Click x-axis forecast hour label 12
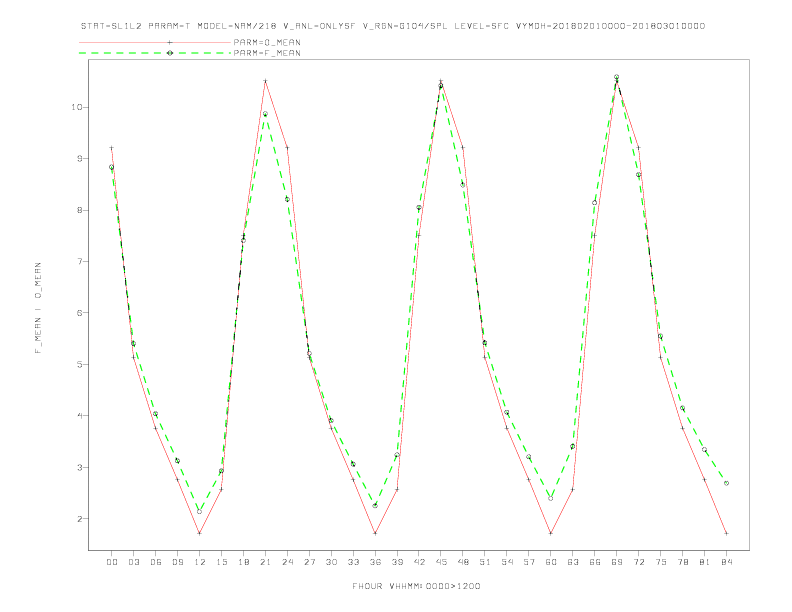Image resolution: width=792 pixels, height=612 pixels. click(x=200, y=562)
